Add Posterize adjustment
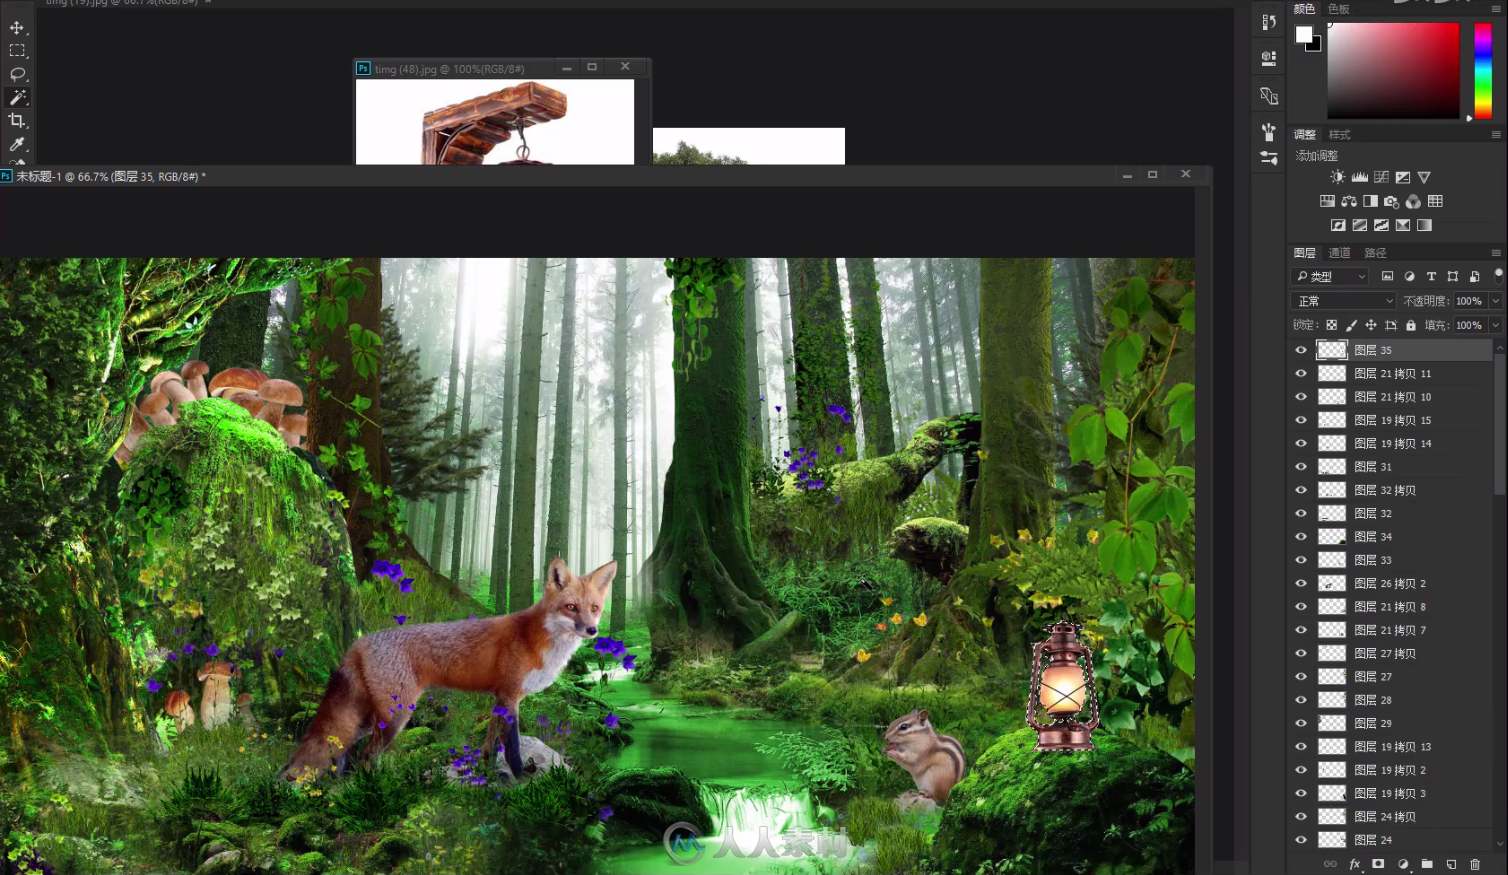 pos(1360,225)
